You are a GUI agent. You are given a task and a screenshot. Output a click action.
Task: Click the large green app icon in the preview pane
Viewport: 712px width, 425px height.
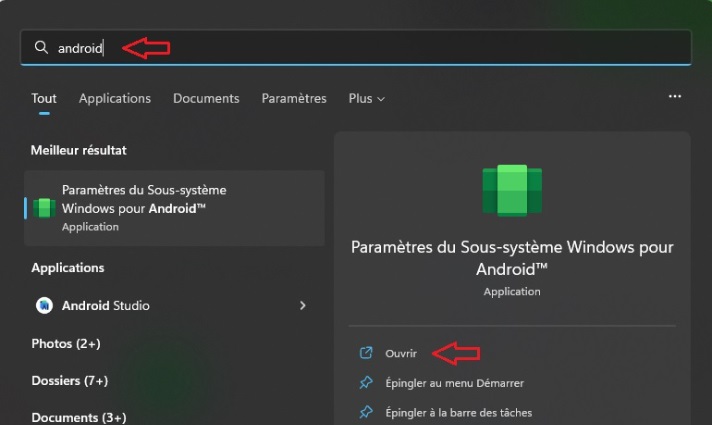pos(512,190)
